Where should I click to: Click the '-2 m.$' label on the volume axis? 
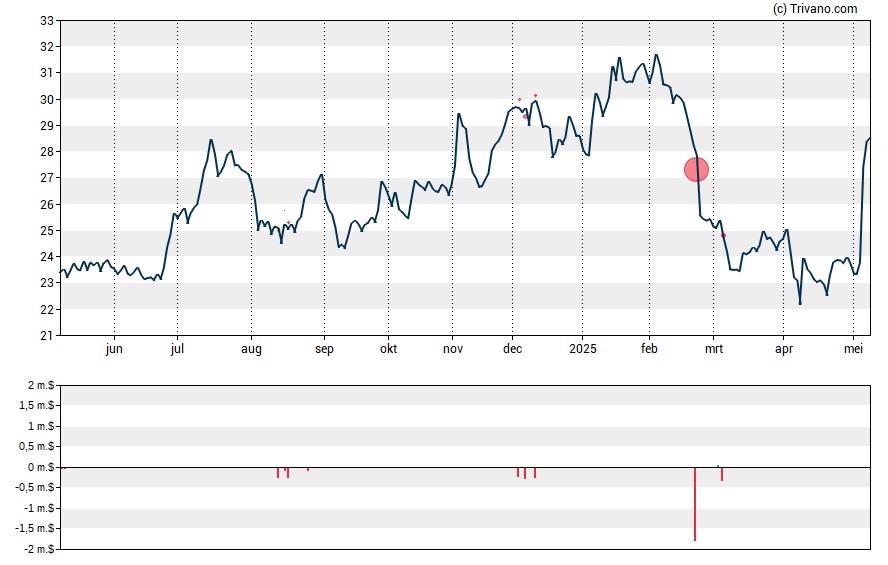(39, 549)
